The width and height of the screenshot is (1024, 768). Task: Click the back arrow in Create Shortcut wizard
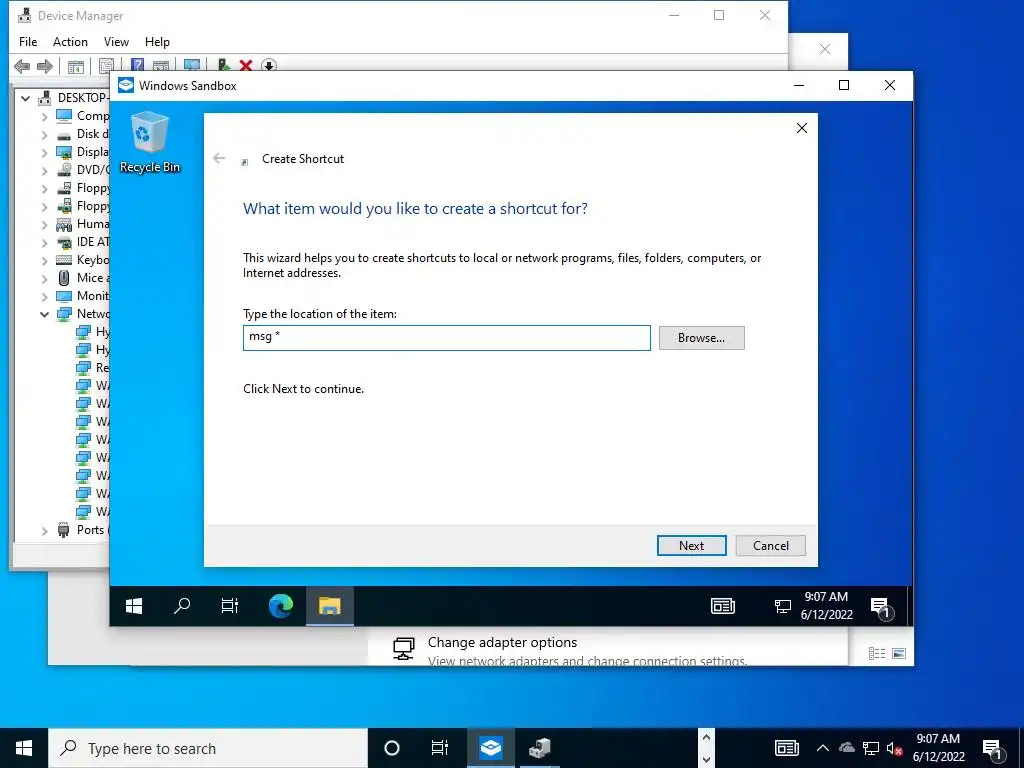pos(219,158)
